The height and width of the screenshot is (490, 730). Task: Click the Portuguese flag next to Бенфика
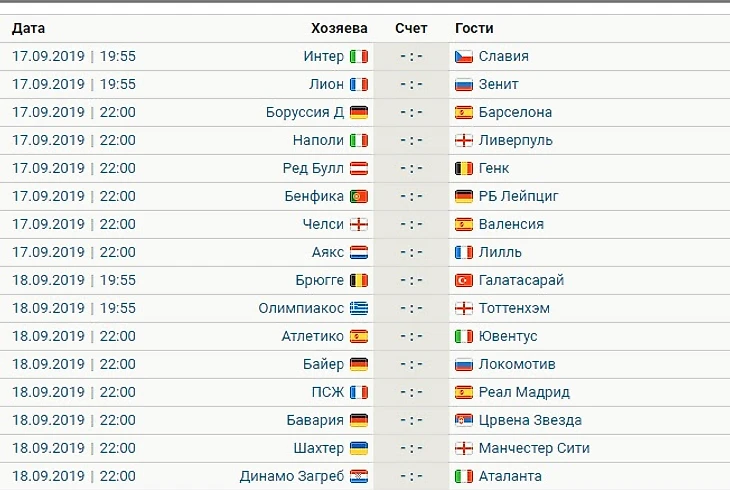tap(358, 197)
